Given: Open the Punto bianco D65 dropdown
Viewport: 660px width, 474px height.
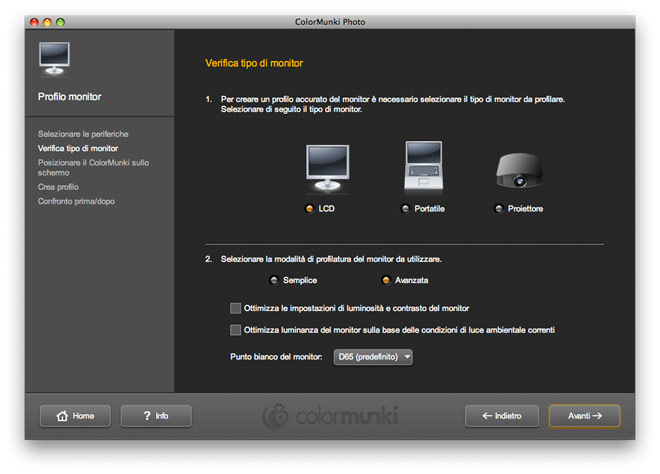Looking at the screenshot, I should [x=373, y=357].
